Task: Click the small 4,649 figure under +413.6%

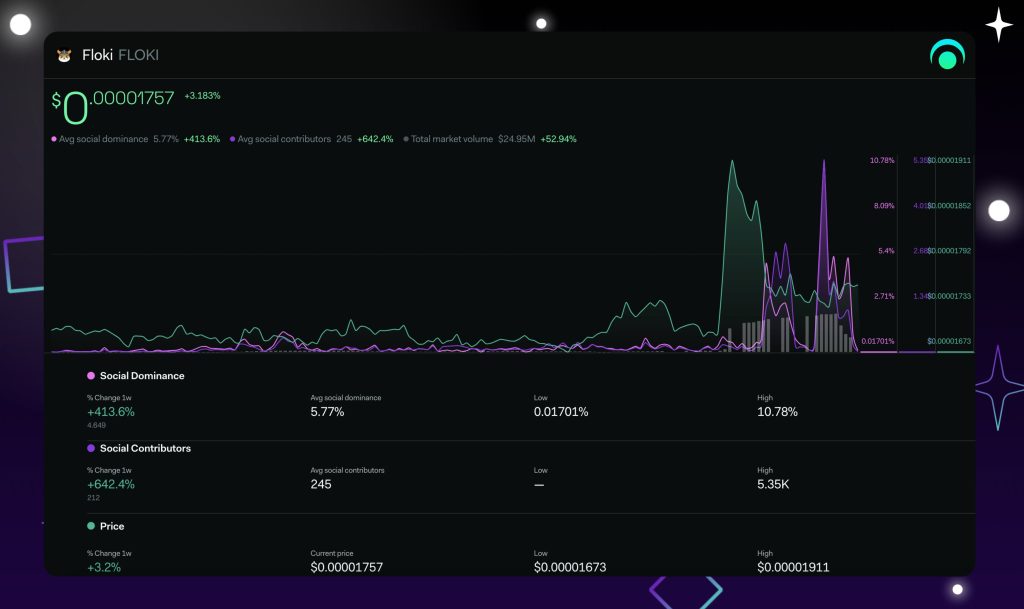Action: 96,425
